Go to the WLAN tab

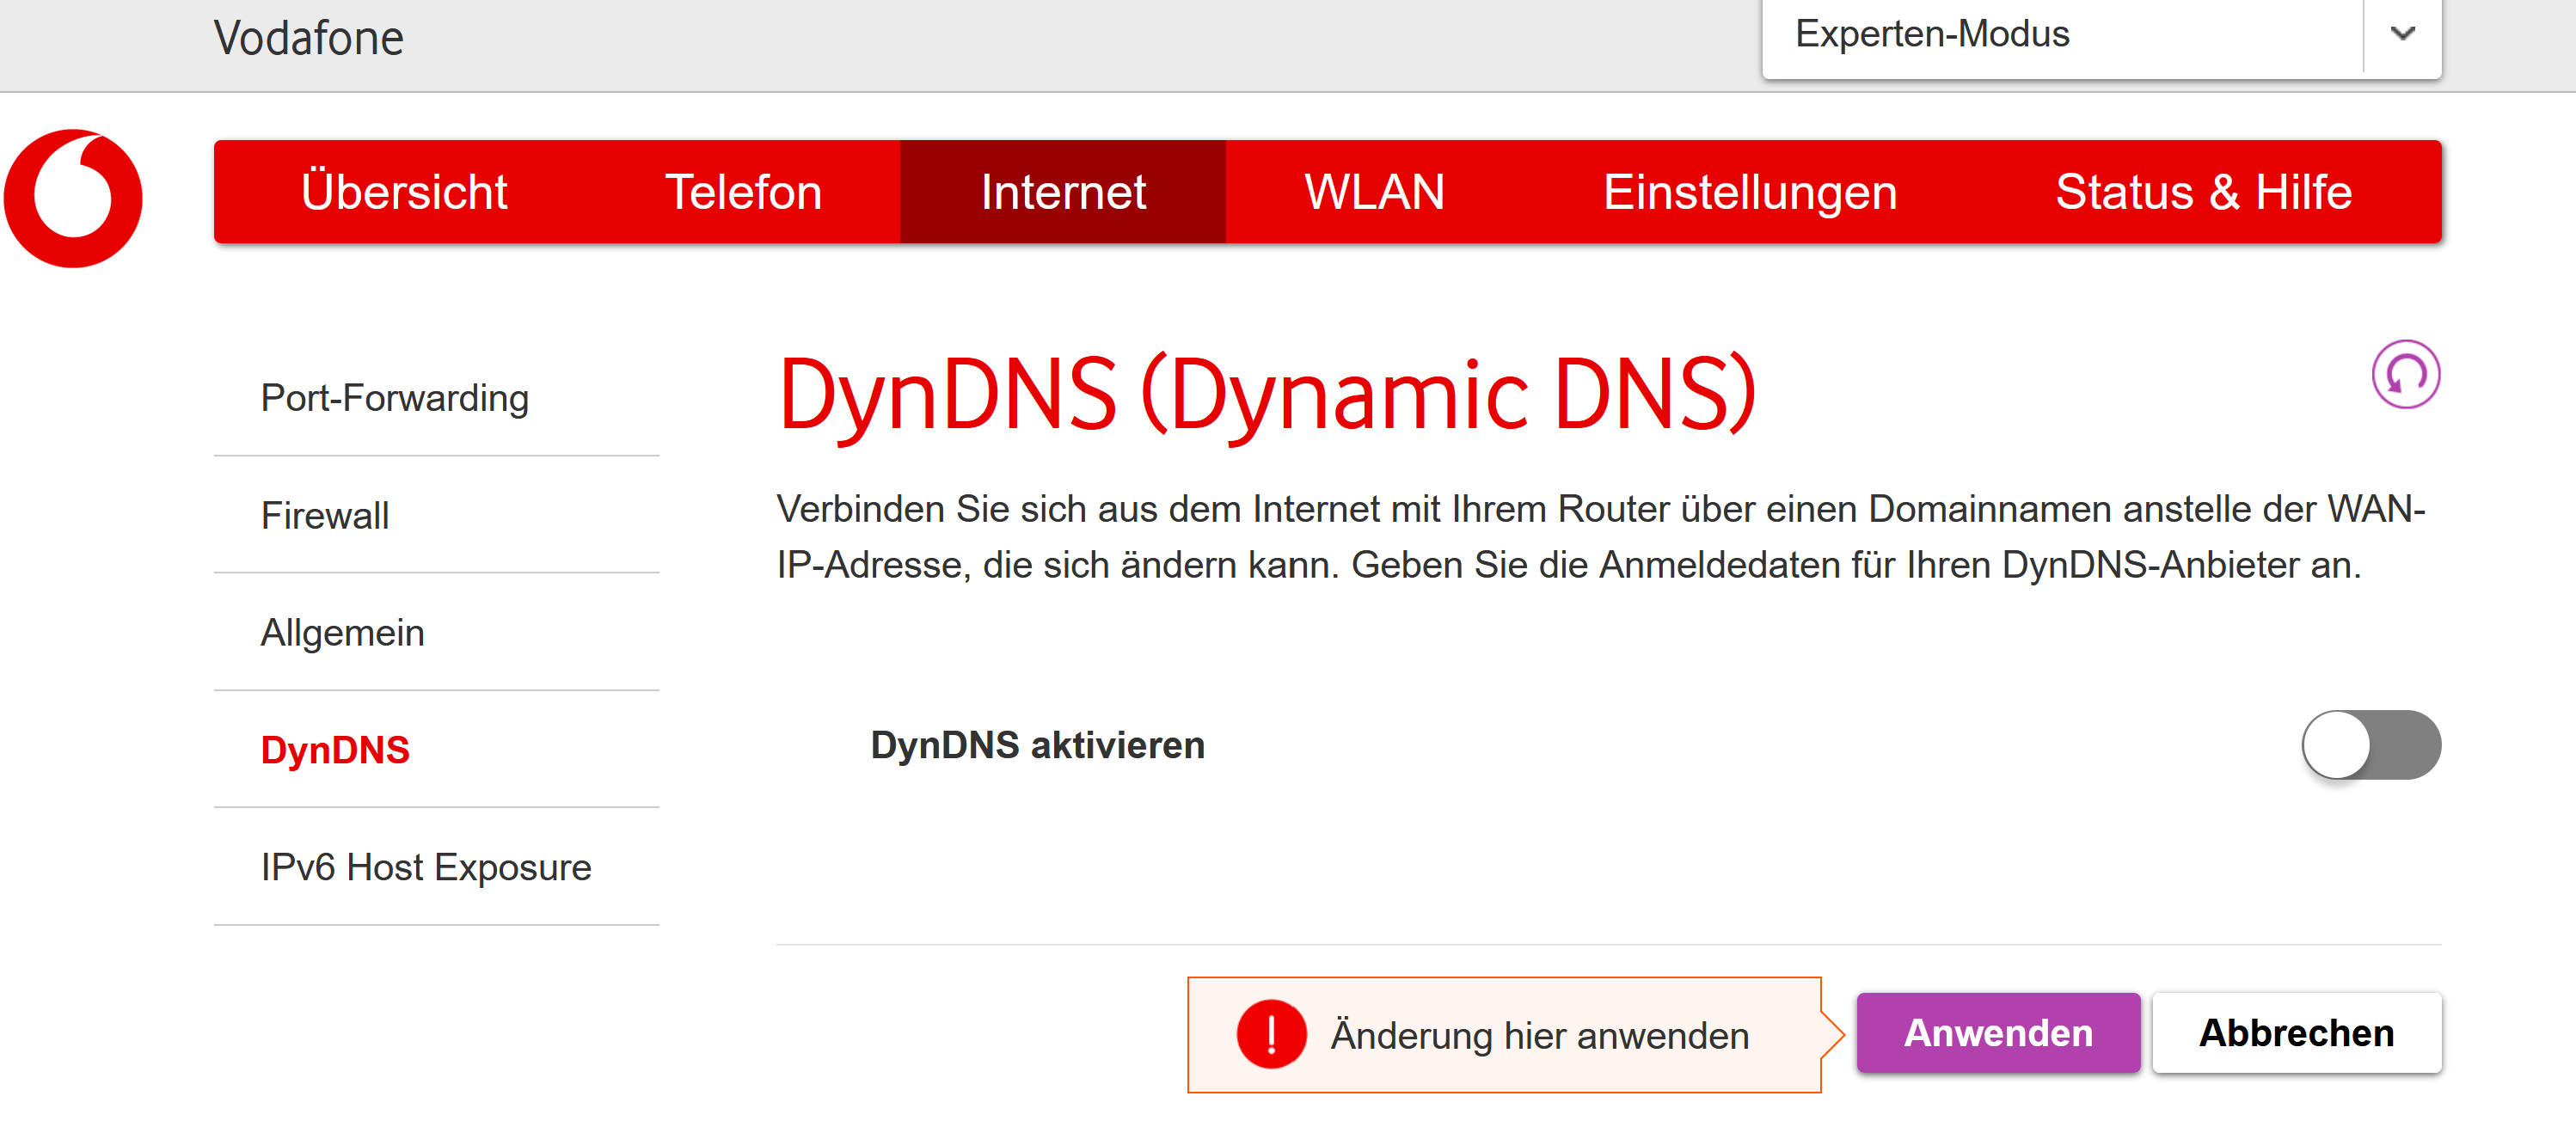pos(1374,192)
